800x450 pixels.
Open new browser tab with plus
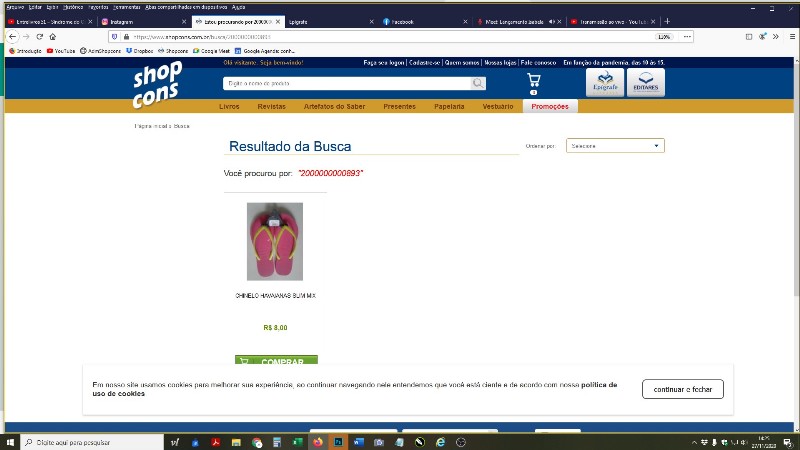[x=667, y=21]
